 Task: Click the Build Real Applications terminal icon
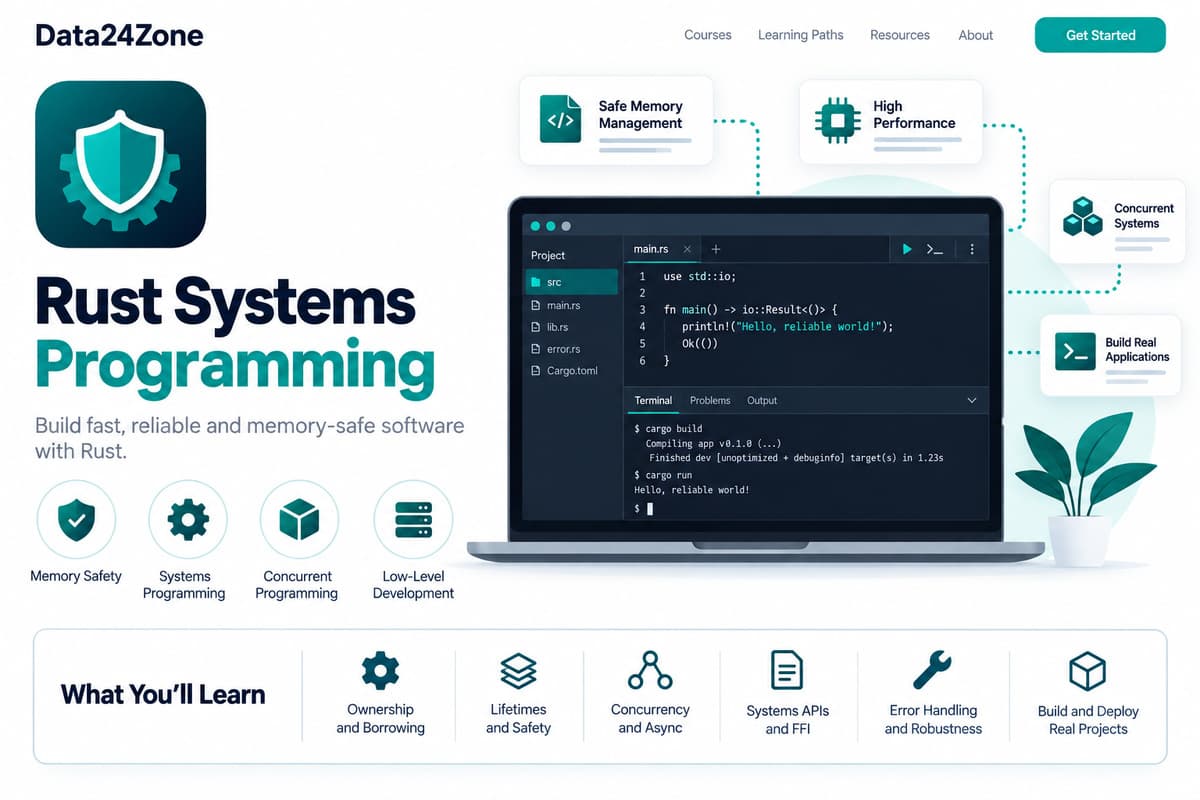tap(1075, 351)
